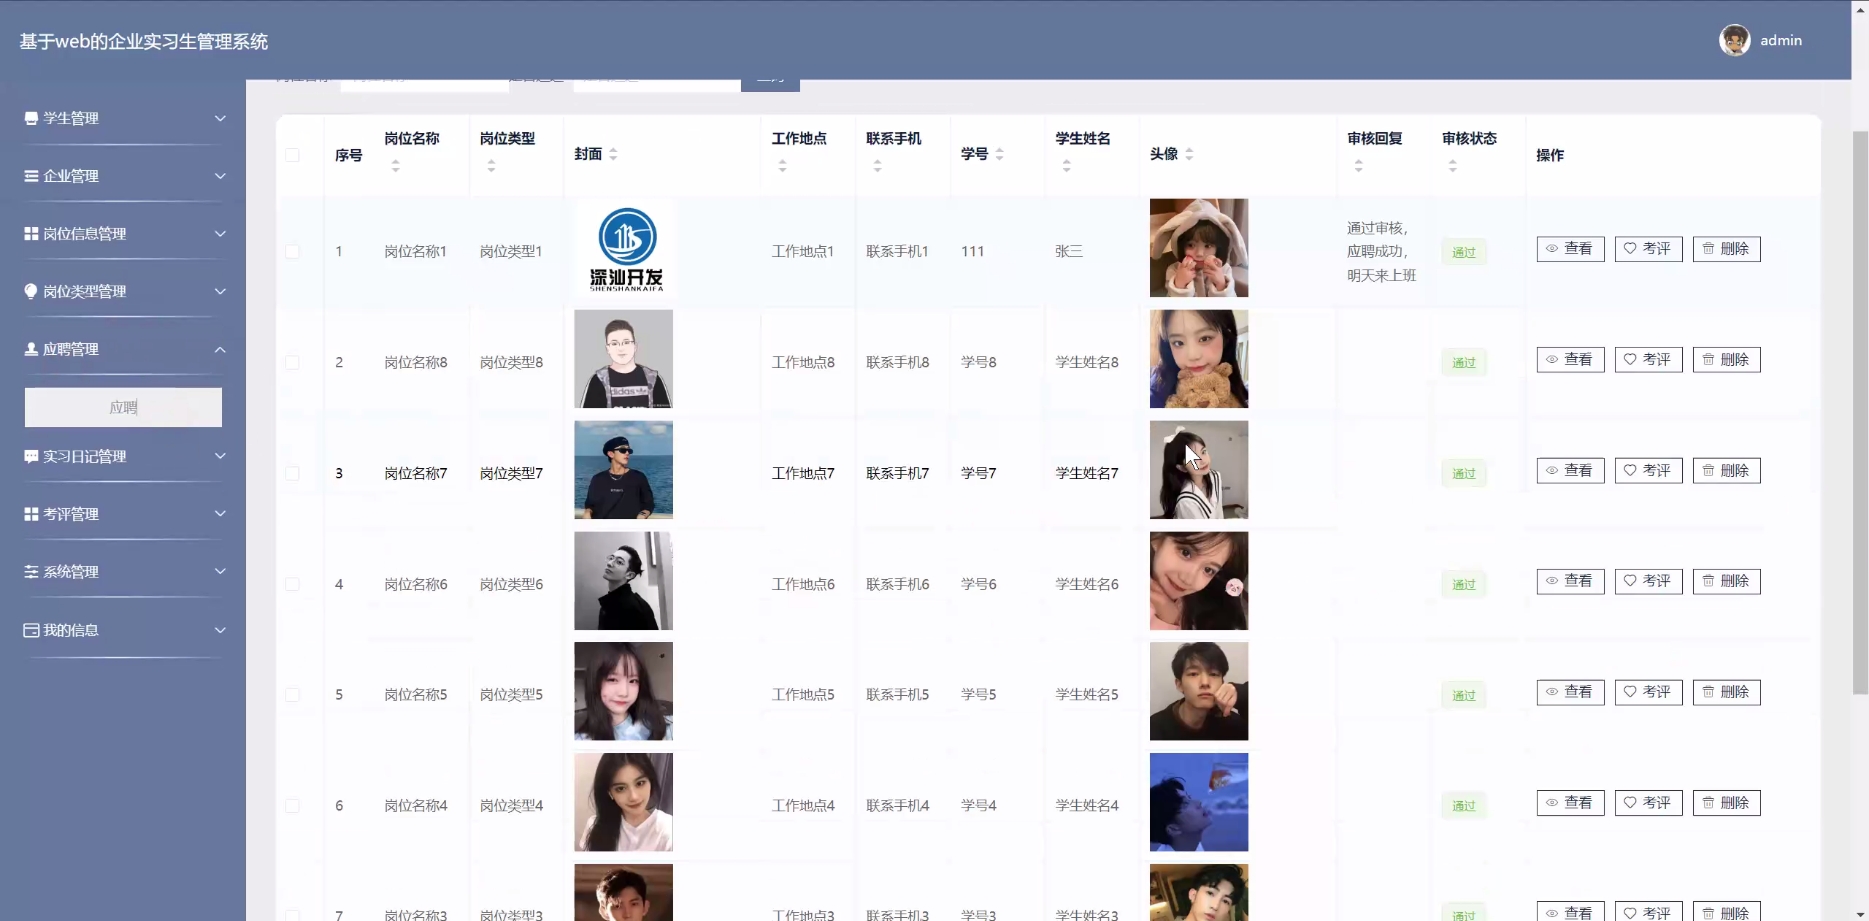Check the row for 岗位名称8

tap(292, 362)
